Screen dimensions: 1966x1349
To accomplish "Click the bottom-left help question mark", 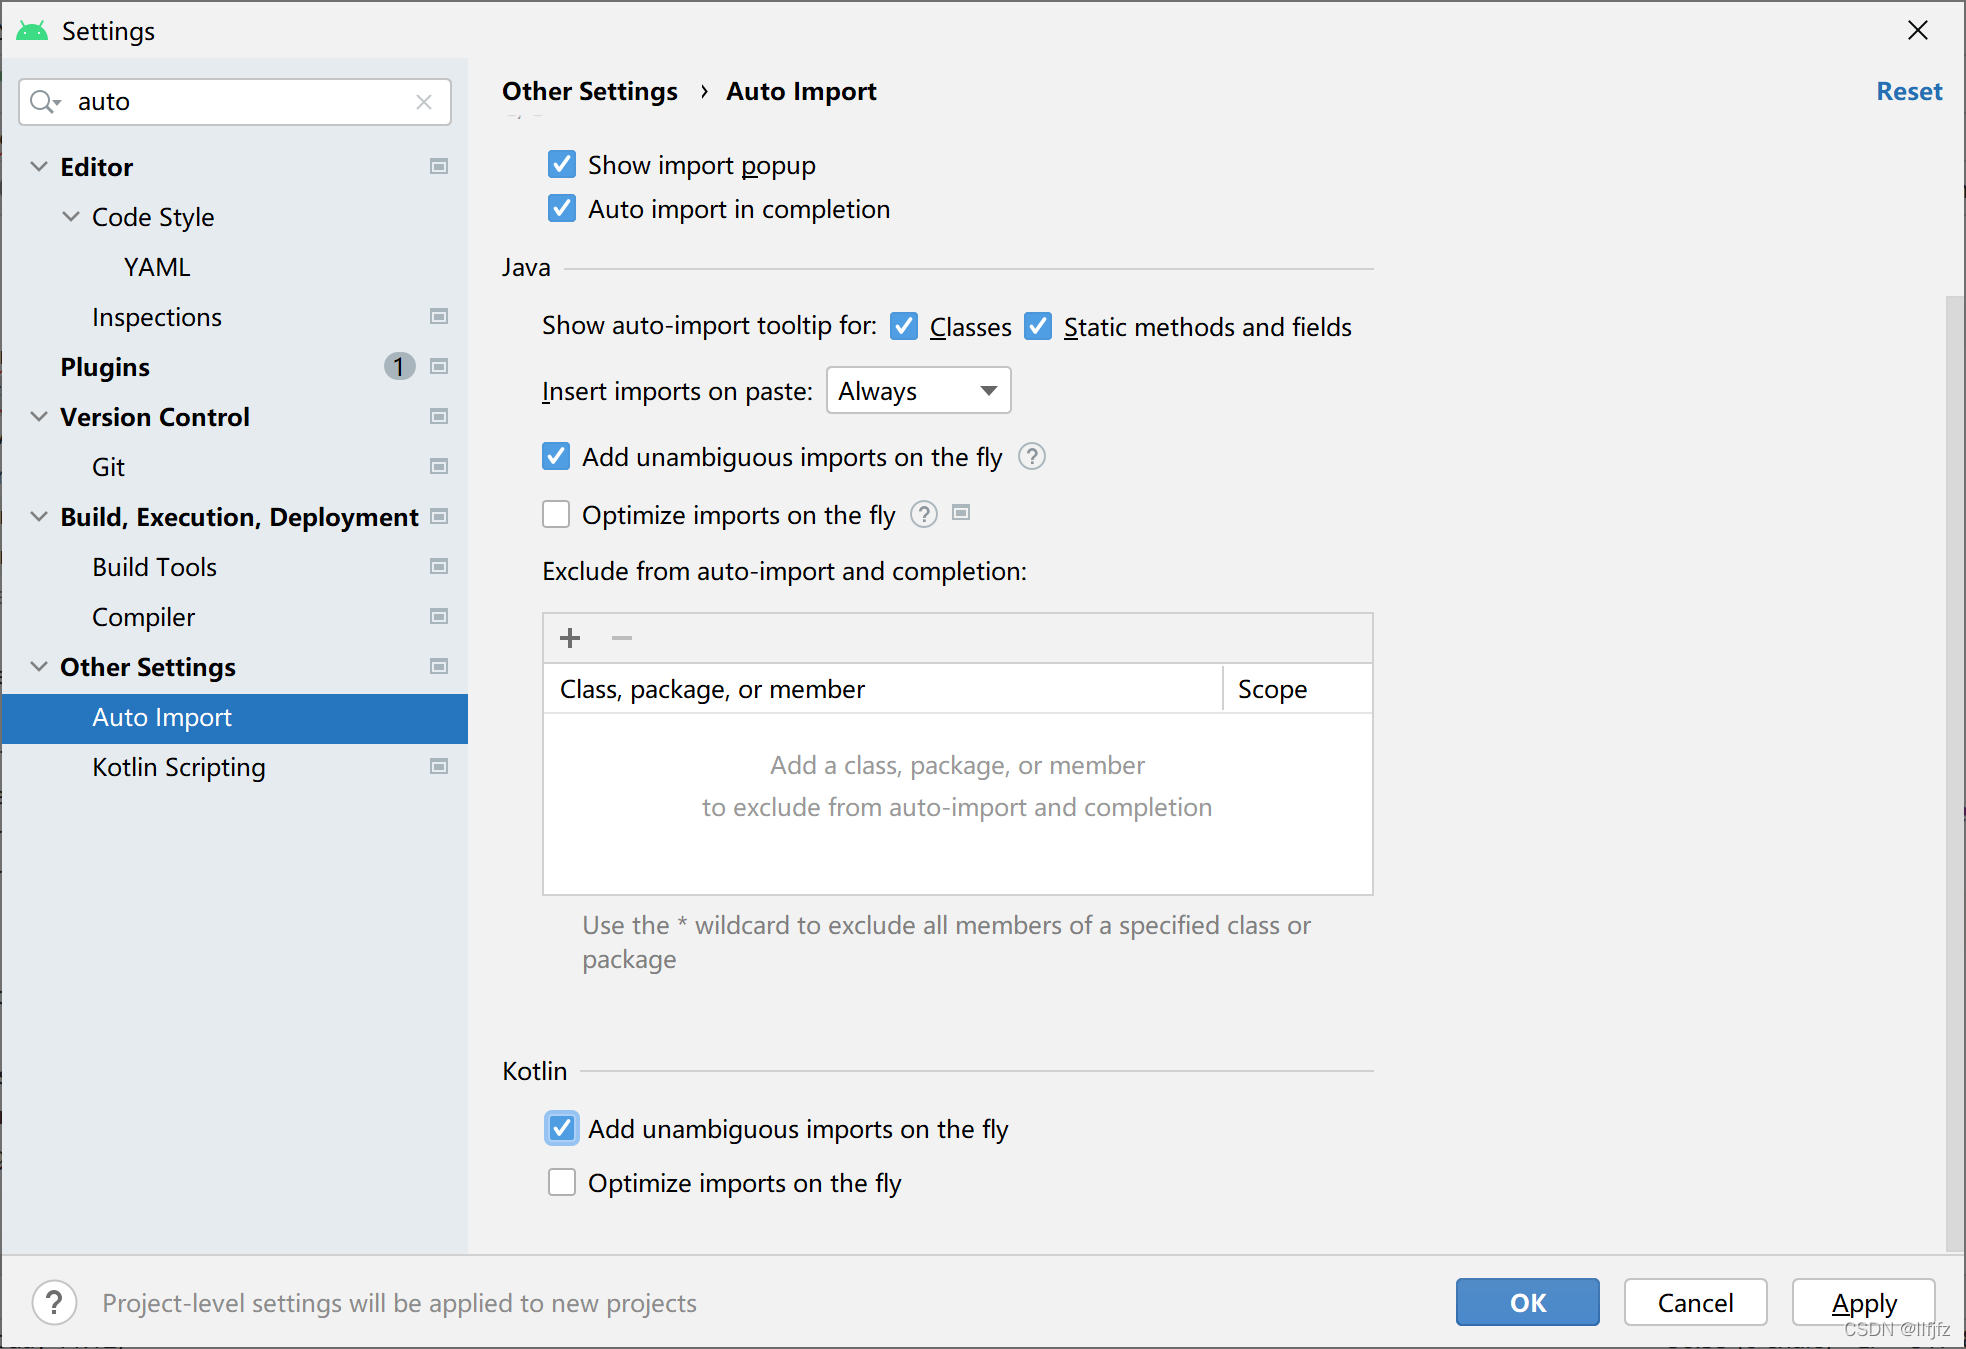I will tap(54, 1303).
